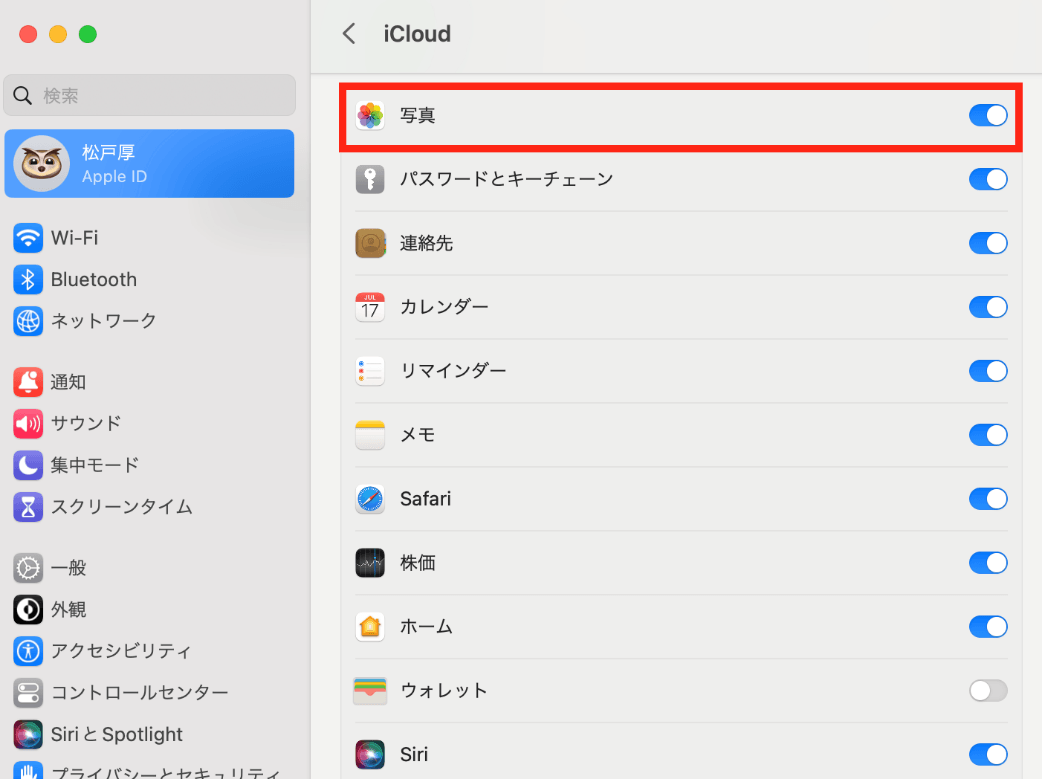
Task: Click the Calendar app icon
Action: pyautogui.click(x=370, y=307)
